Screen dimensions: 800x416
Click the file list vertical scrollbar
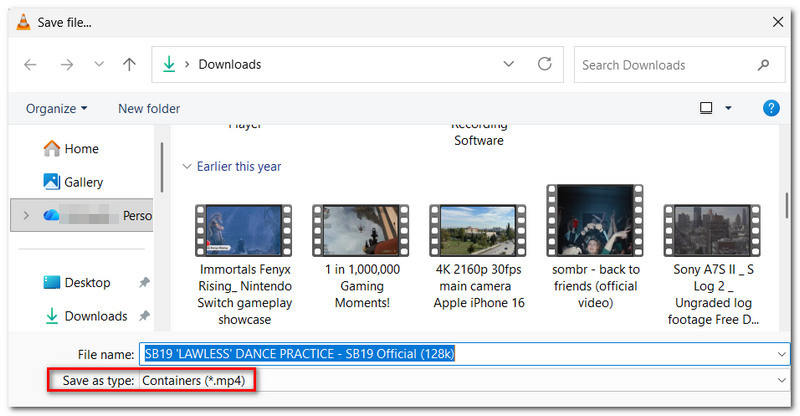787,204
